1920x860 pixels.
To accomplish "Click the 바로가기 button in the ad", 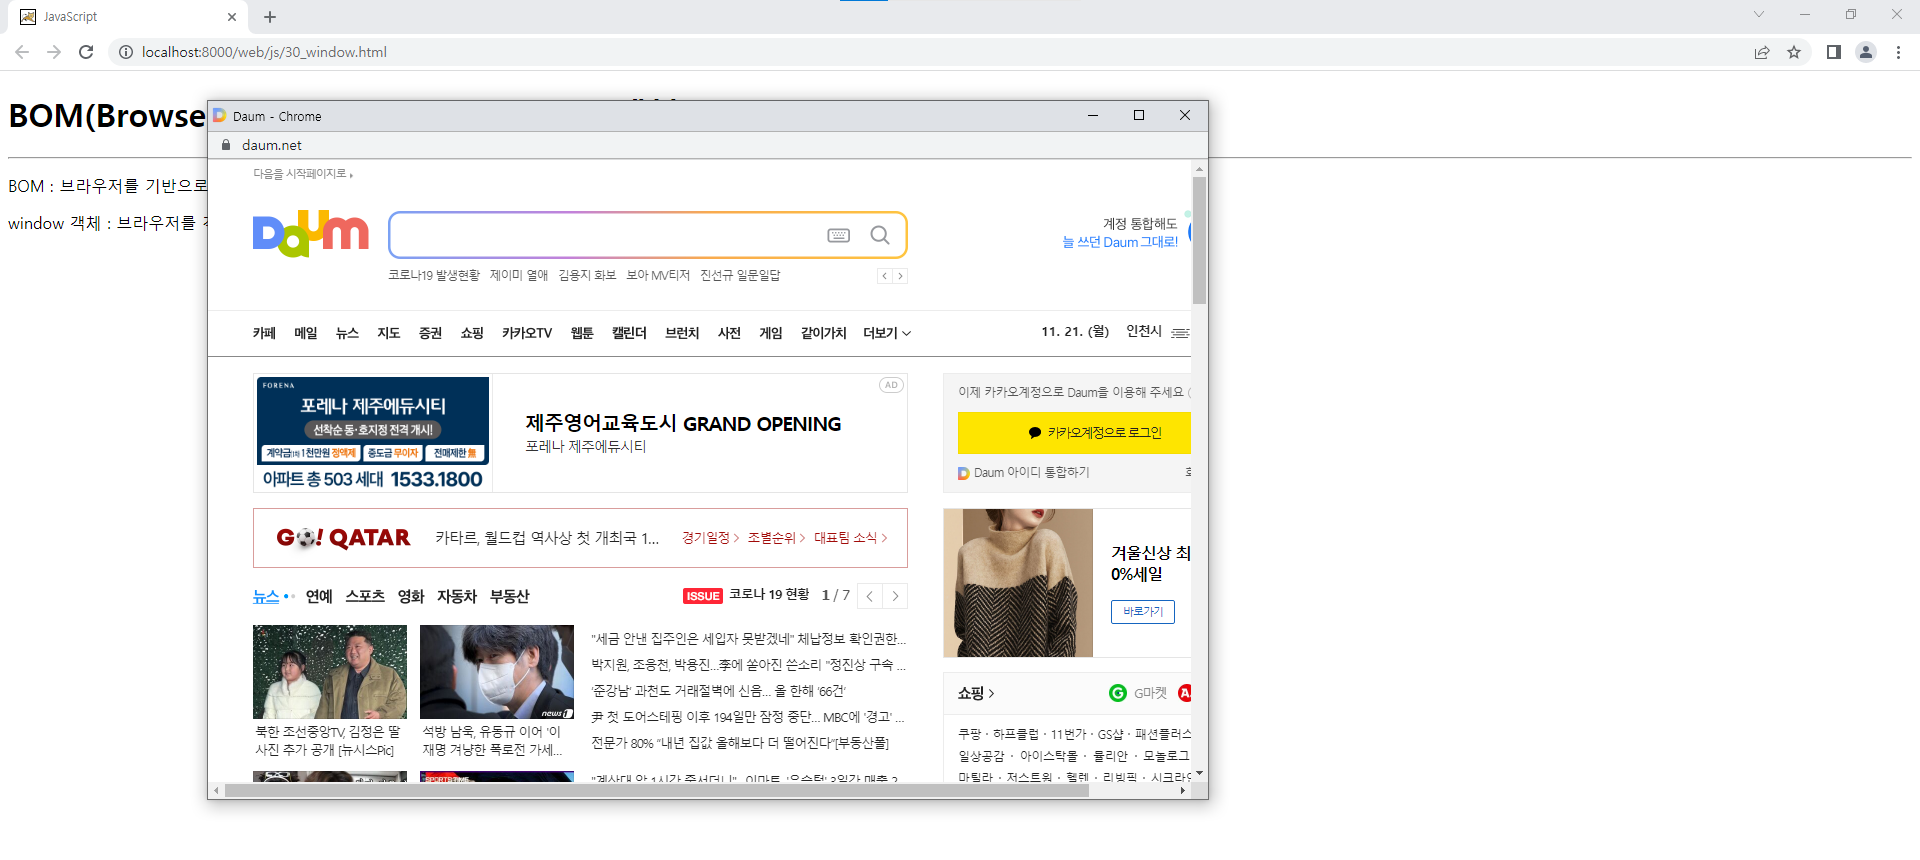I will click(x=1143, y=612).
